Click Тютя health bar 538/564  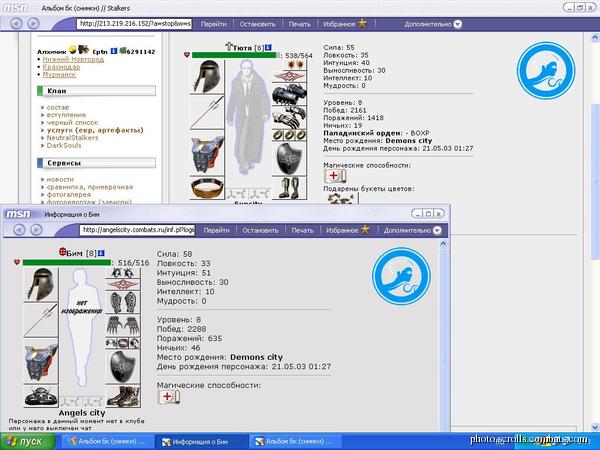tap(236, 55)
